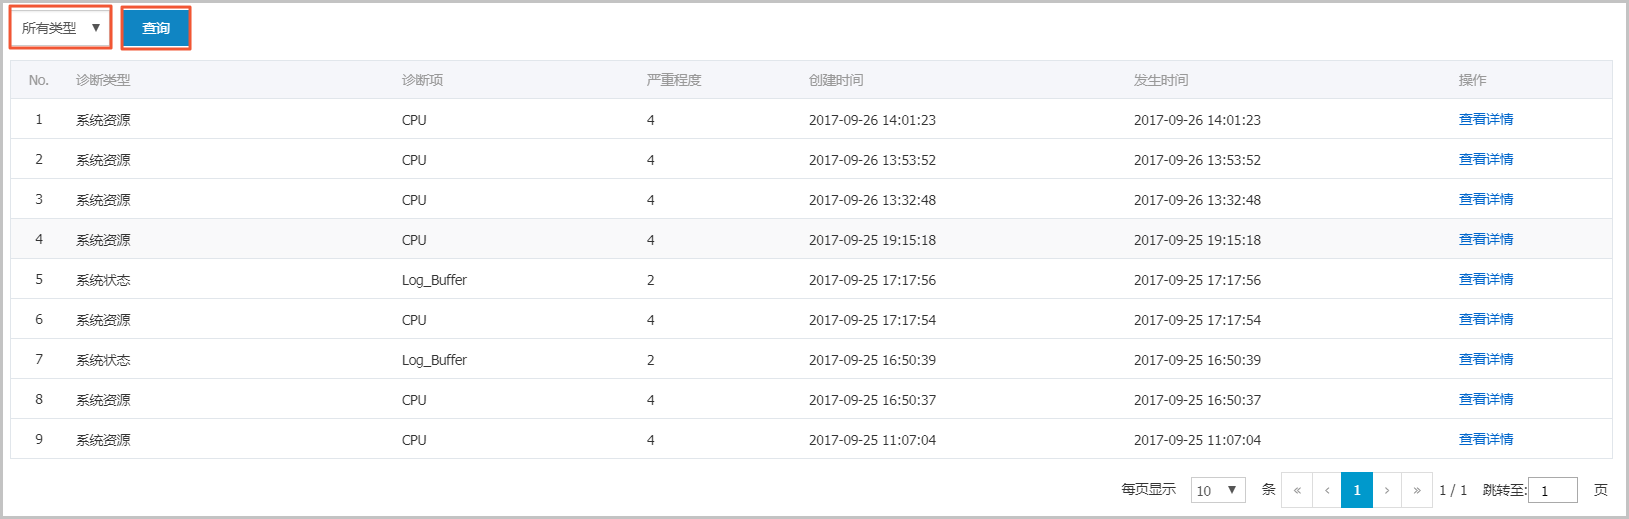The width and height of the screenshot is (1629, 519).
Task: View details for the 2017-09-25 19:15:18 entry
Action: [1486, 239]
